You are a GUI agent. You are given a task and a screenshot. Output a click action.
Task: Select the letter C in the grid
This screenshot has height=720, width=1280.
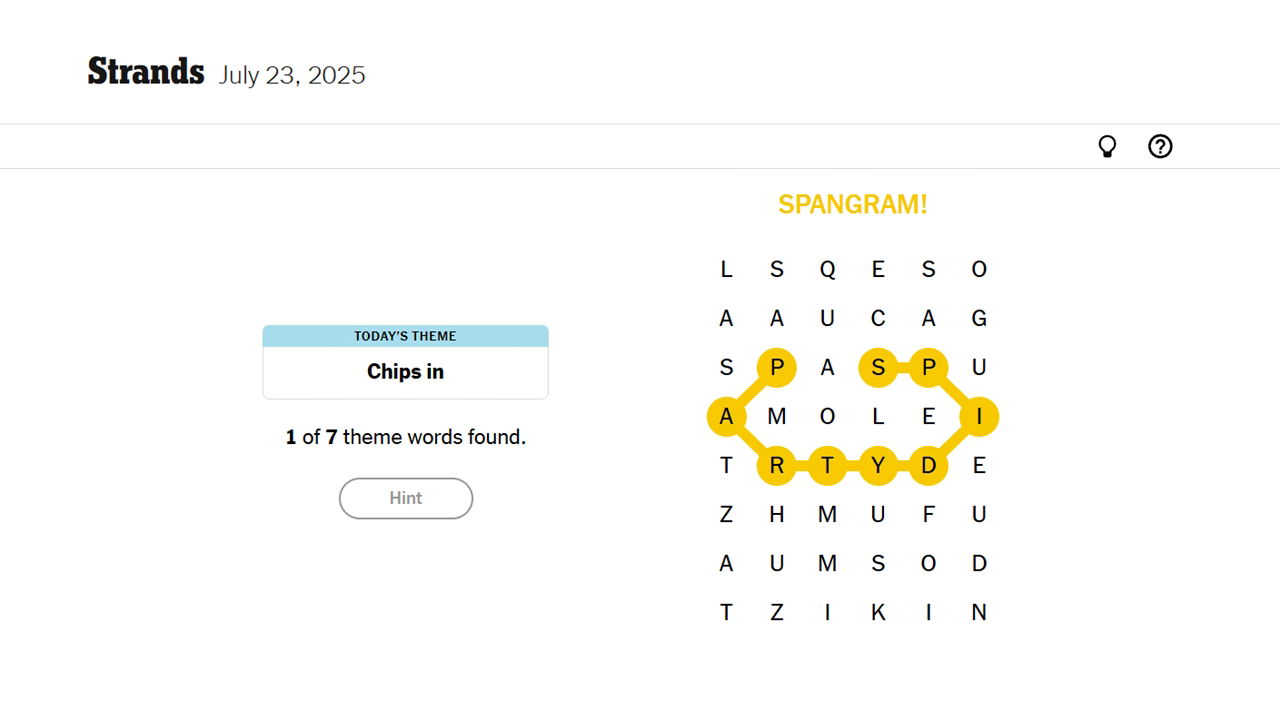[x=878, y=318]
